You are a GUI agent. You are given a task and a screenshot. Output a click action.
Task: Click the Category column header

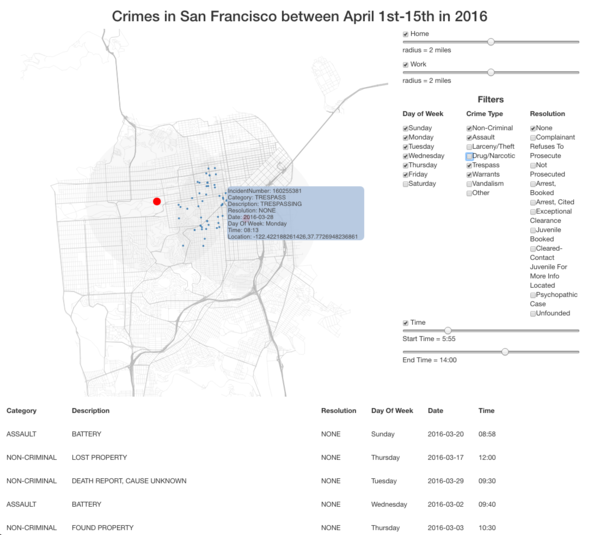21,411
